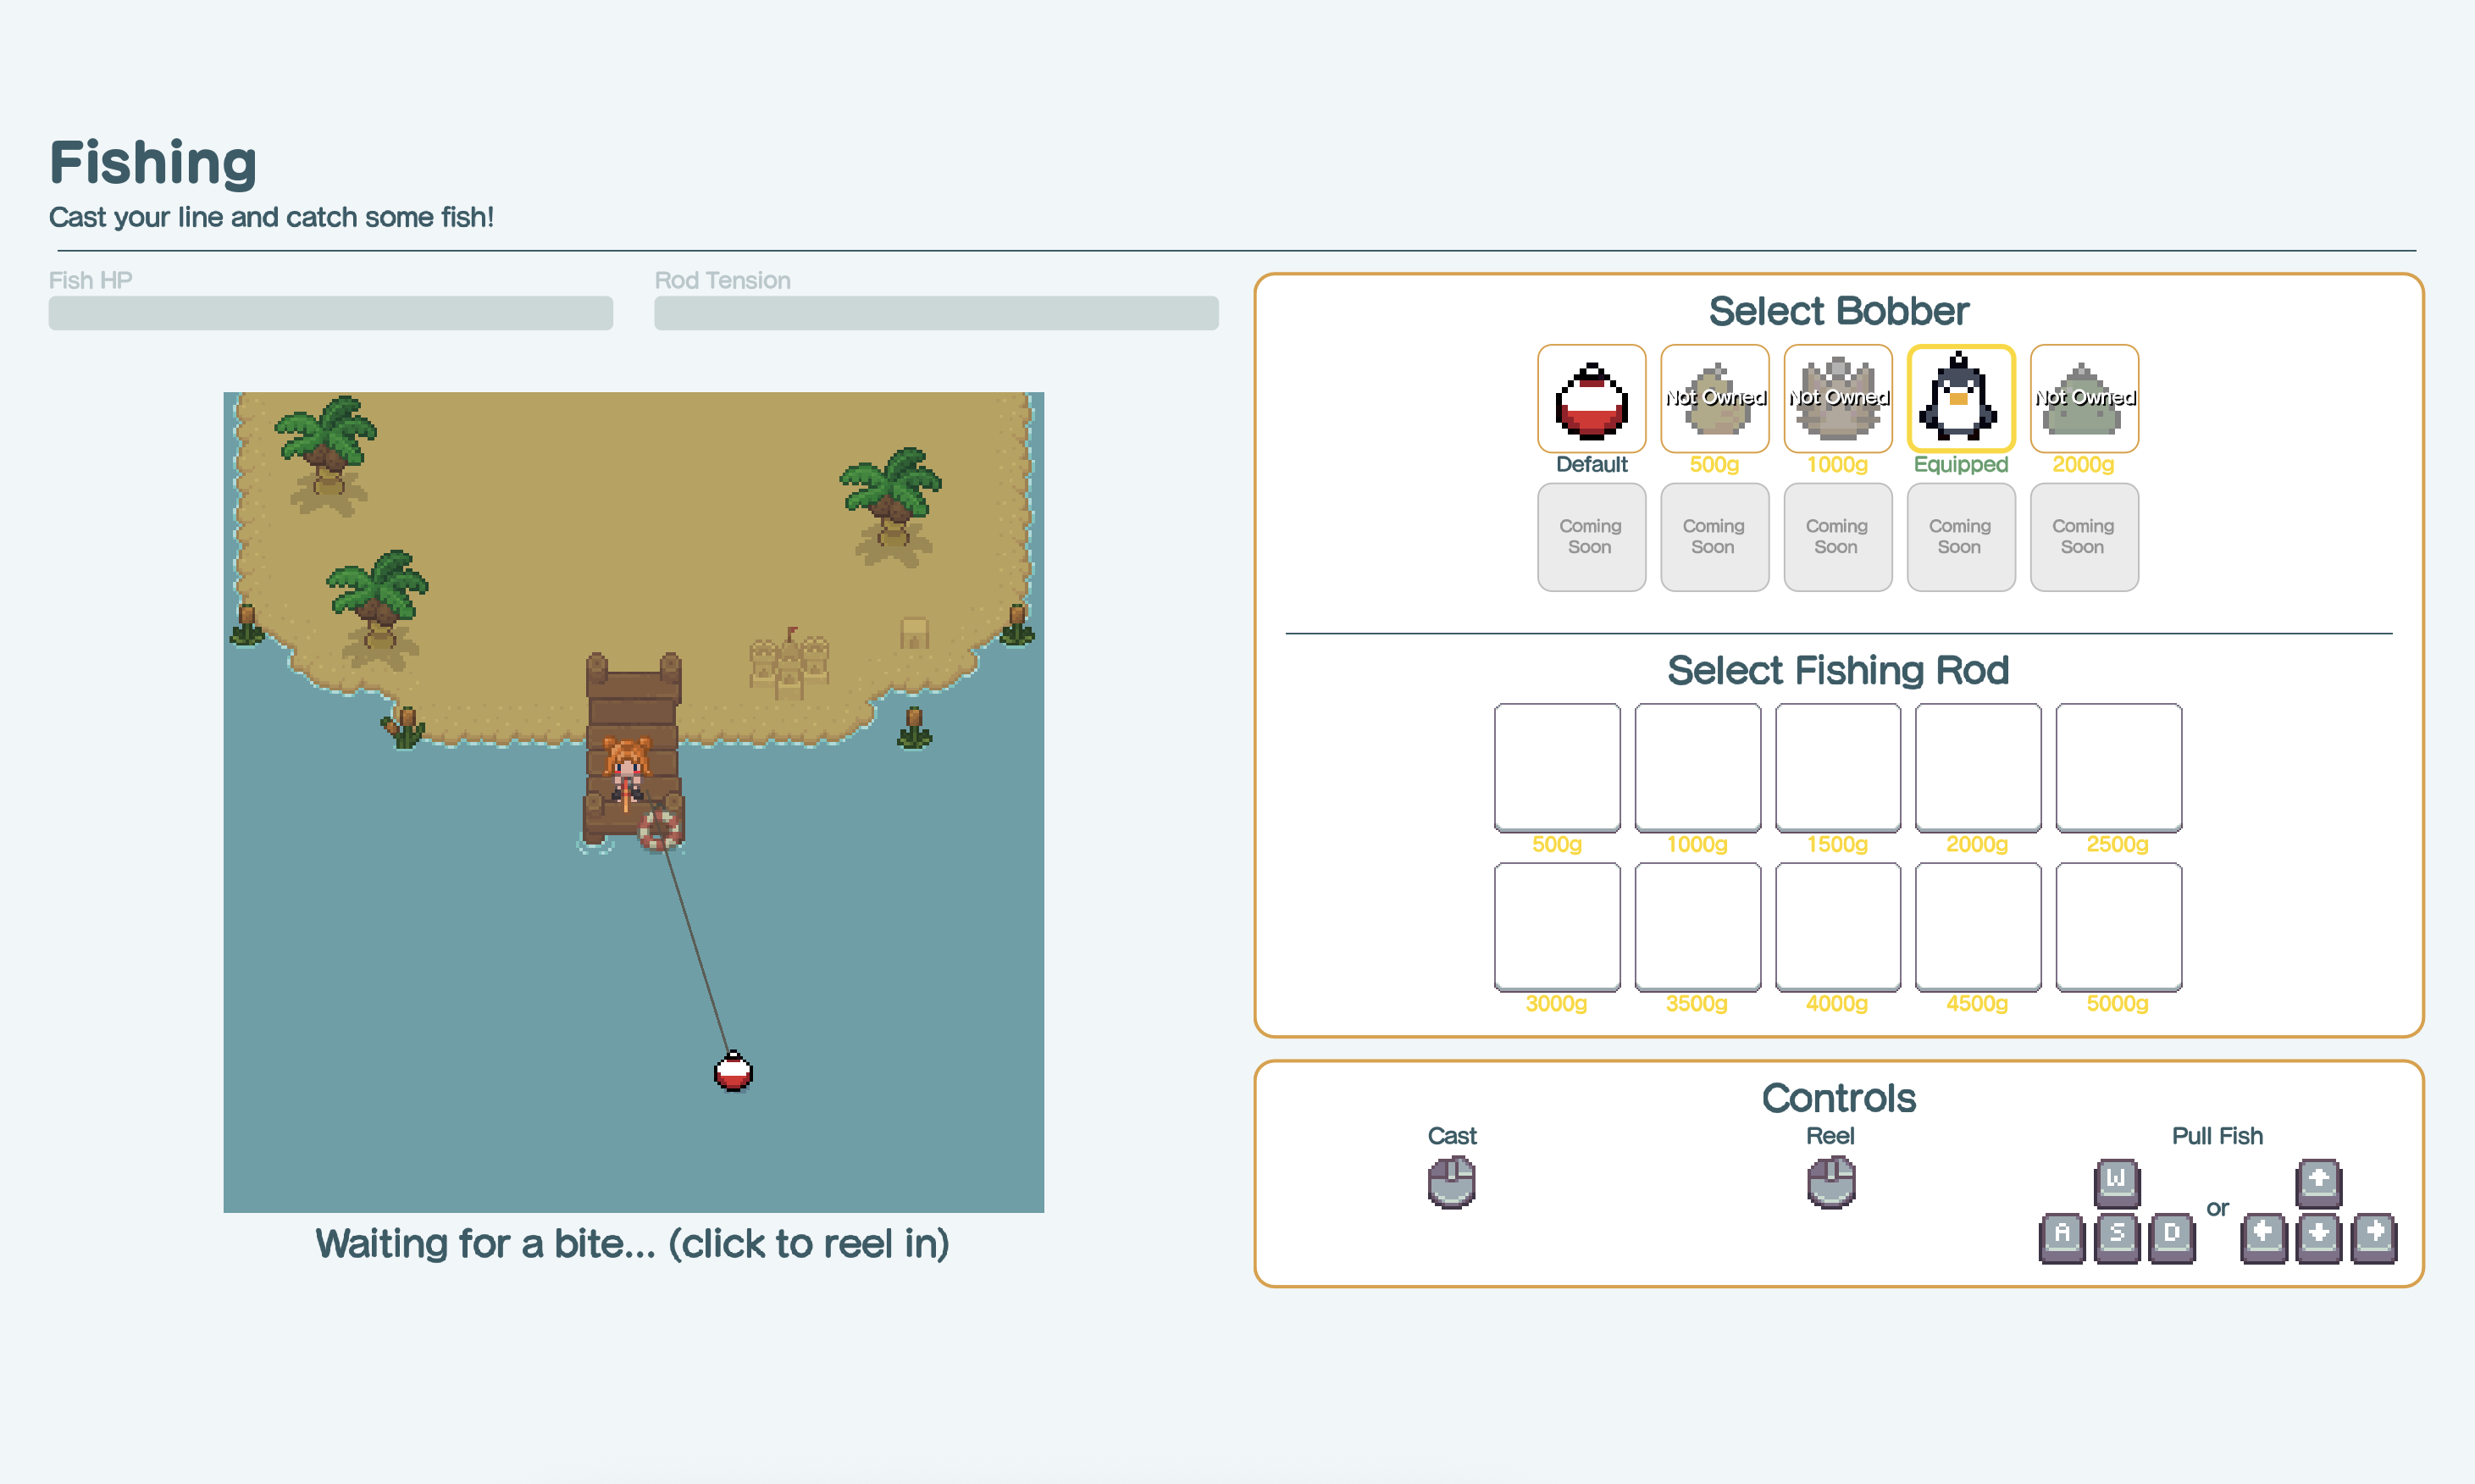This screenshot has width=2475, height=1484.
Task: Select the 1500g fishing rod slot
Action: point(1837,767)
